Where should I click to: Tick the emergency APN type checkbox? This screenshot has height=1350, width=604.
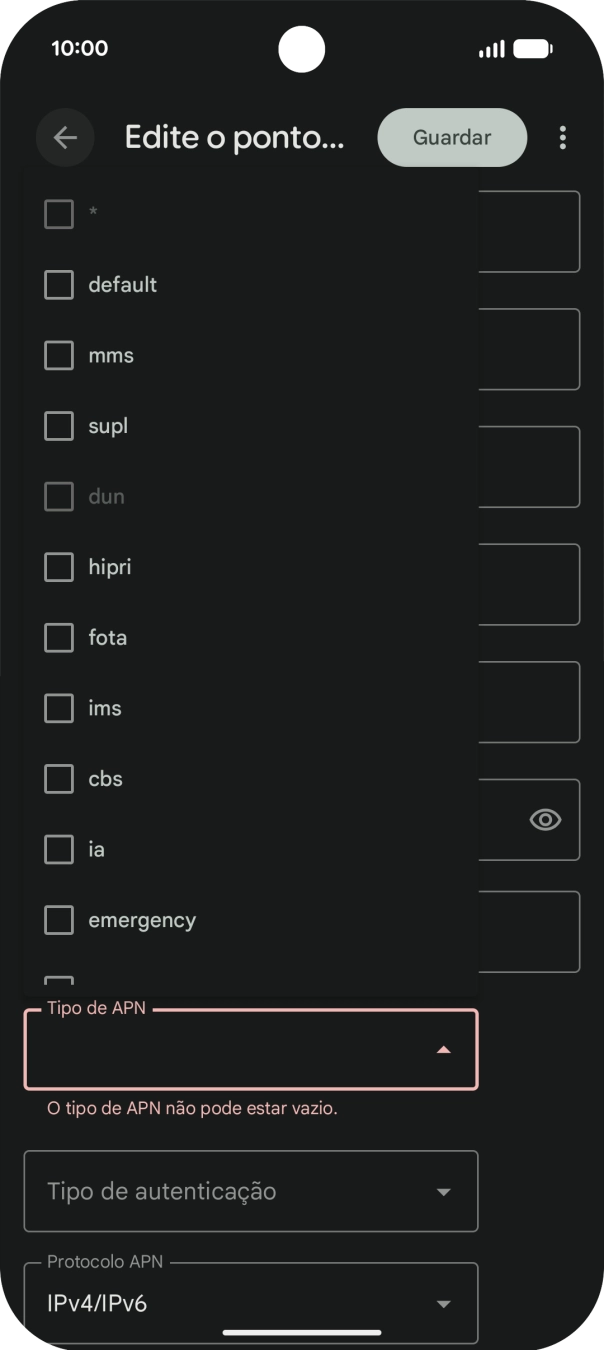59,921
